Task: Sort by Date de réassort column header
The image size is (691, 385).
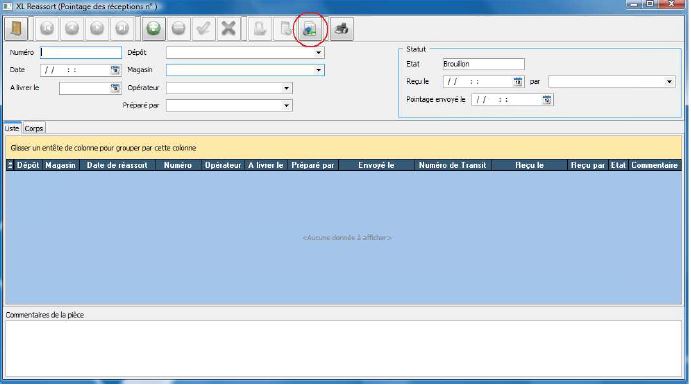Action: tap(117, 165)
